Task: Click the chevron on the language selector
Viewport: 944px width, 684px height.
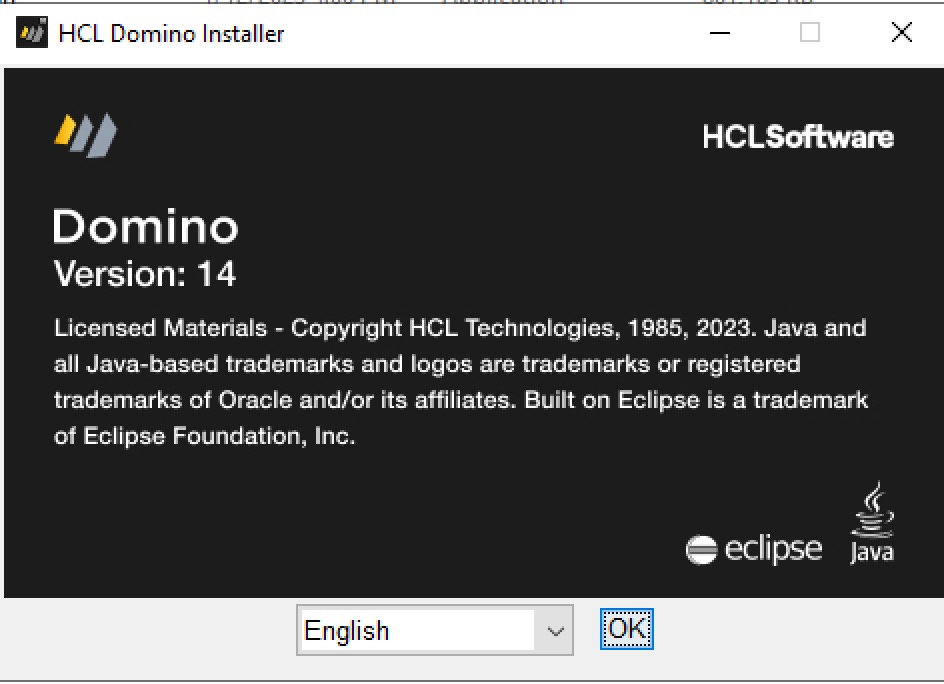Action: [x=556, y=630]
